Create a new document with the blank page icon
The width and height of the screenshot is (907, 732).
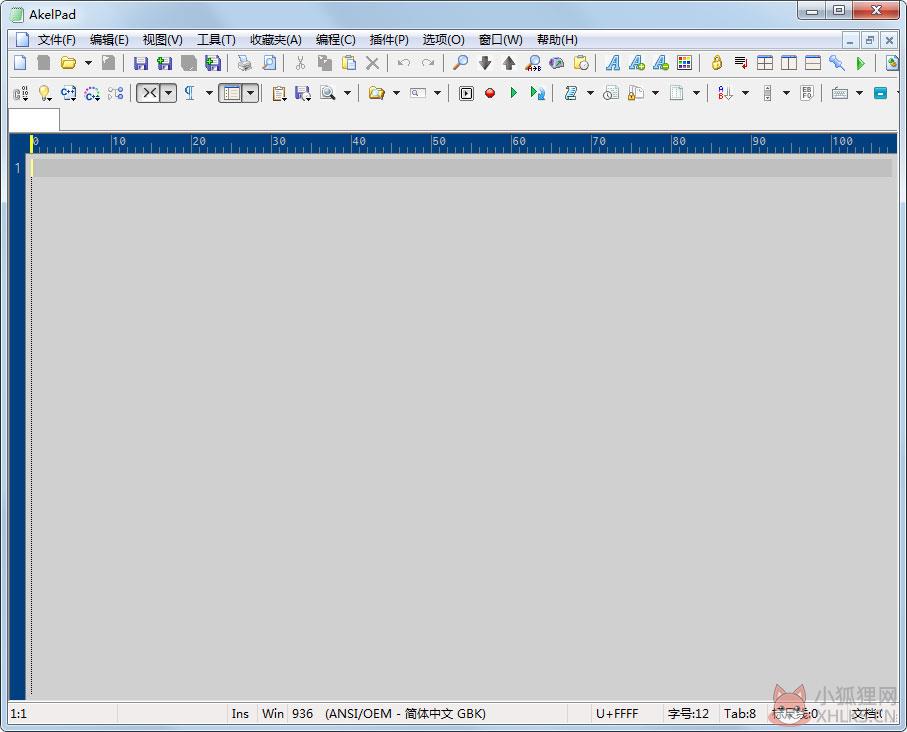[x=20, y=62]
